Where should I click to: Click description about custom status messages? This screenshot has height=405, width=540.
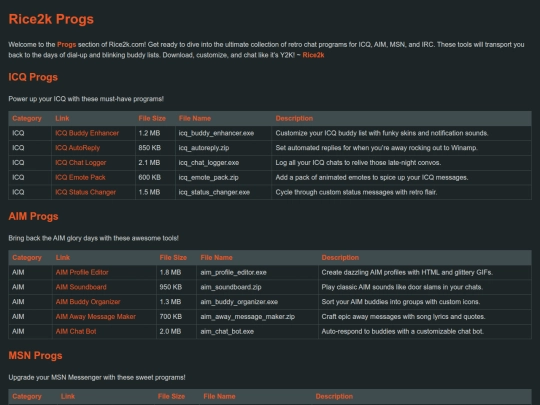point(356,192)
